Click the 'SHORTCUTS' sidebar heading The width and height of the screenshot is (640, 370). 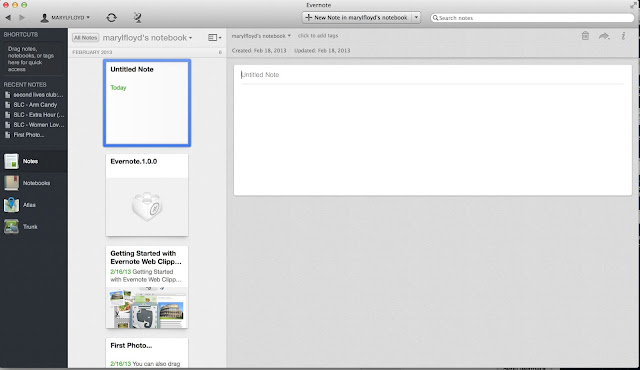(x=21, y=35)
